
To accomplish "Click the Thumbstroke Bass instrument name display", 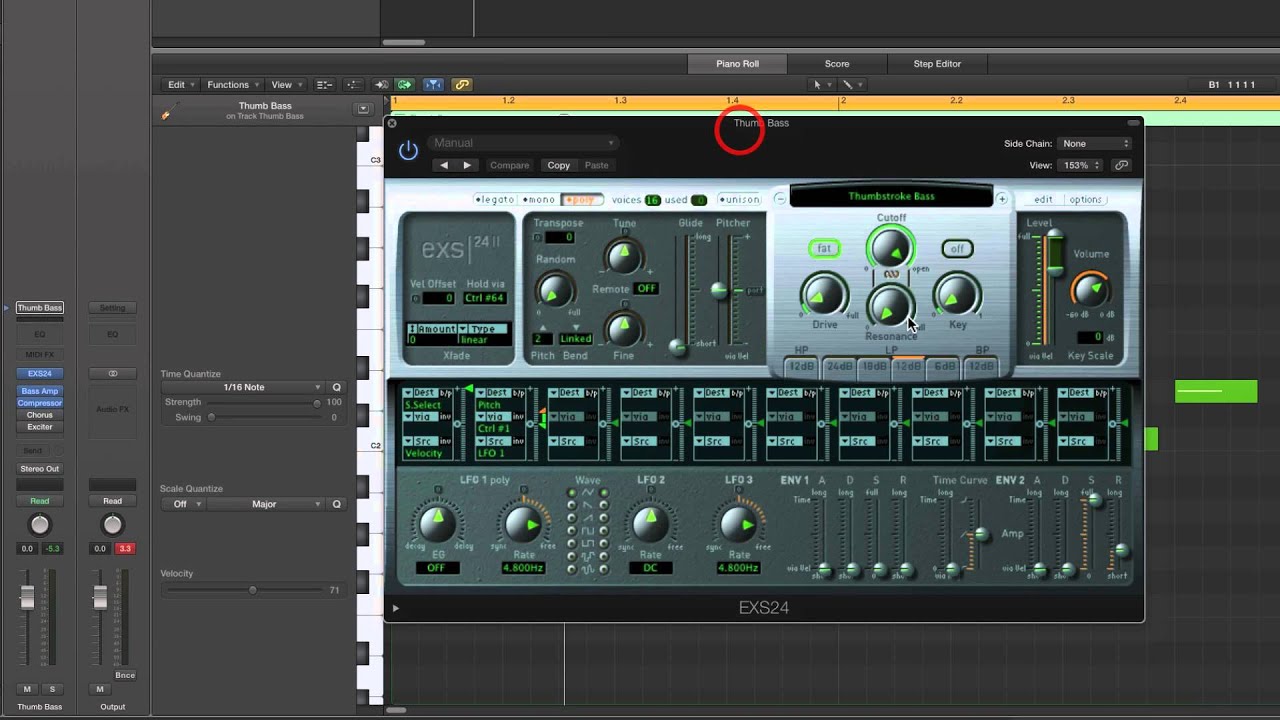I will coord(891,196).
